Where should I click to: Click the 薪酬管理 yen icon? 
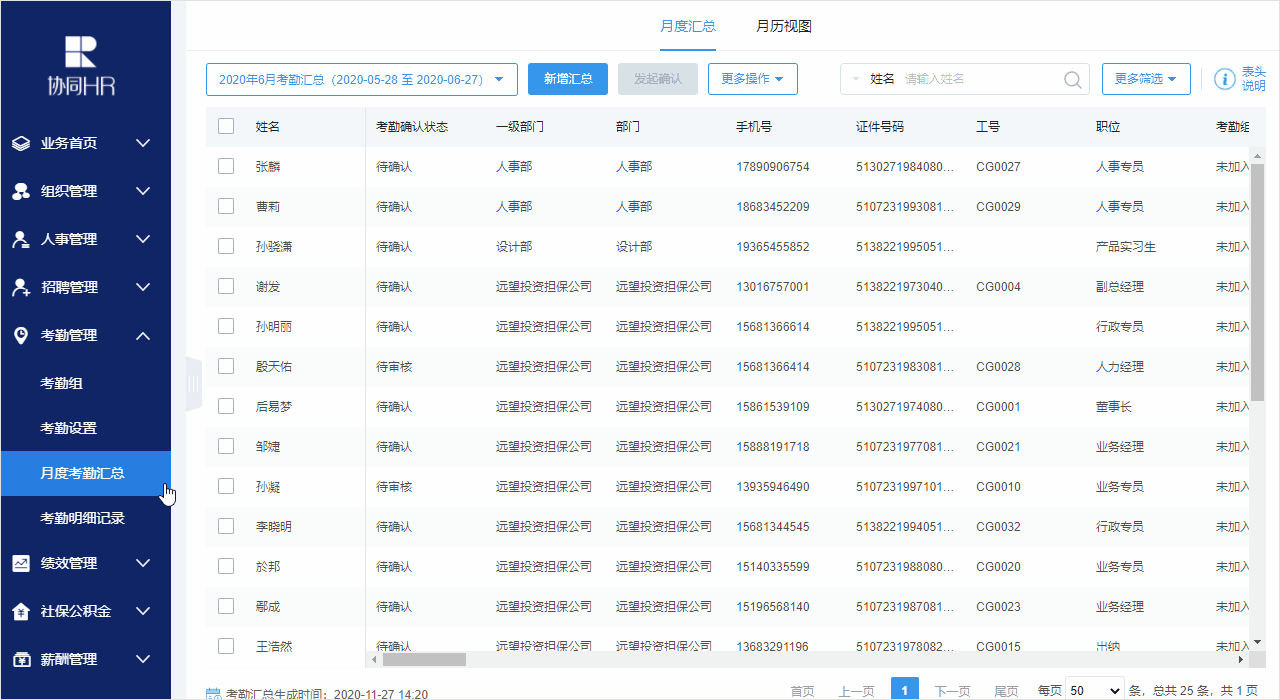click(x=21, y=659)
